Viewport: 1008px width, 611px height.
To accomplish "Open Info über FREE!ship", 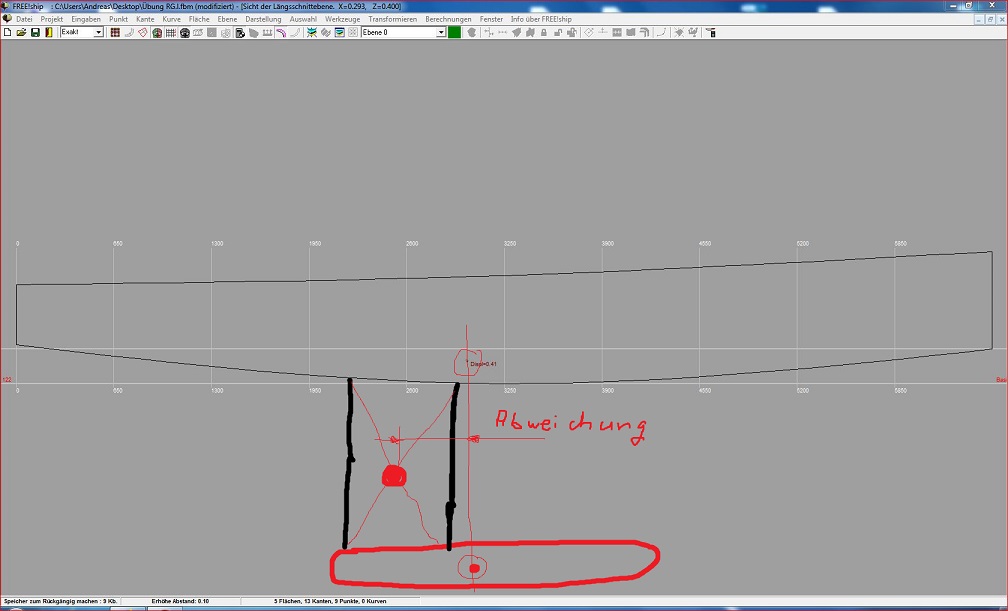I will [x=541, y=19].
